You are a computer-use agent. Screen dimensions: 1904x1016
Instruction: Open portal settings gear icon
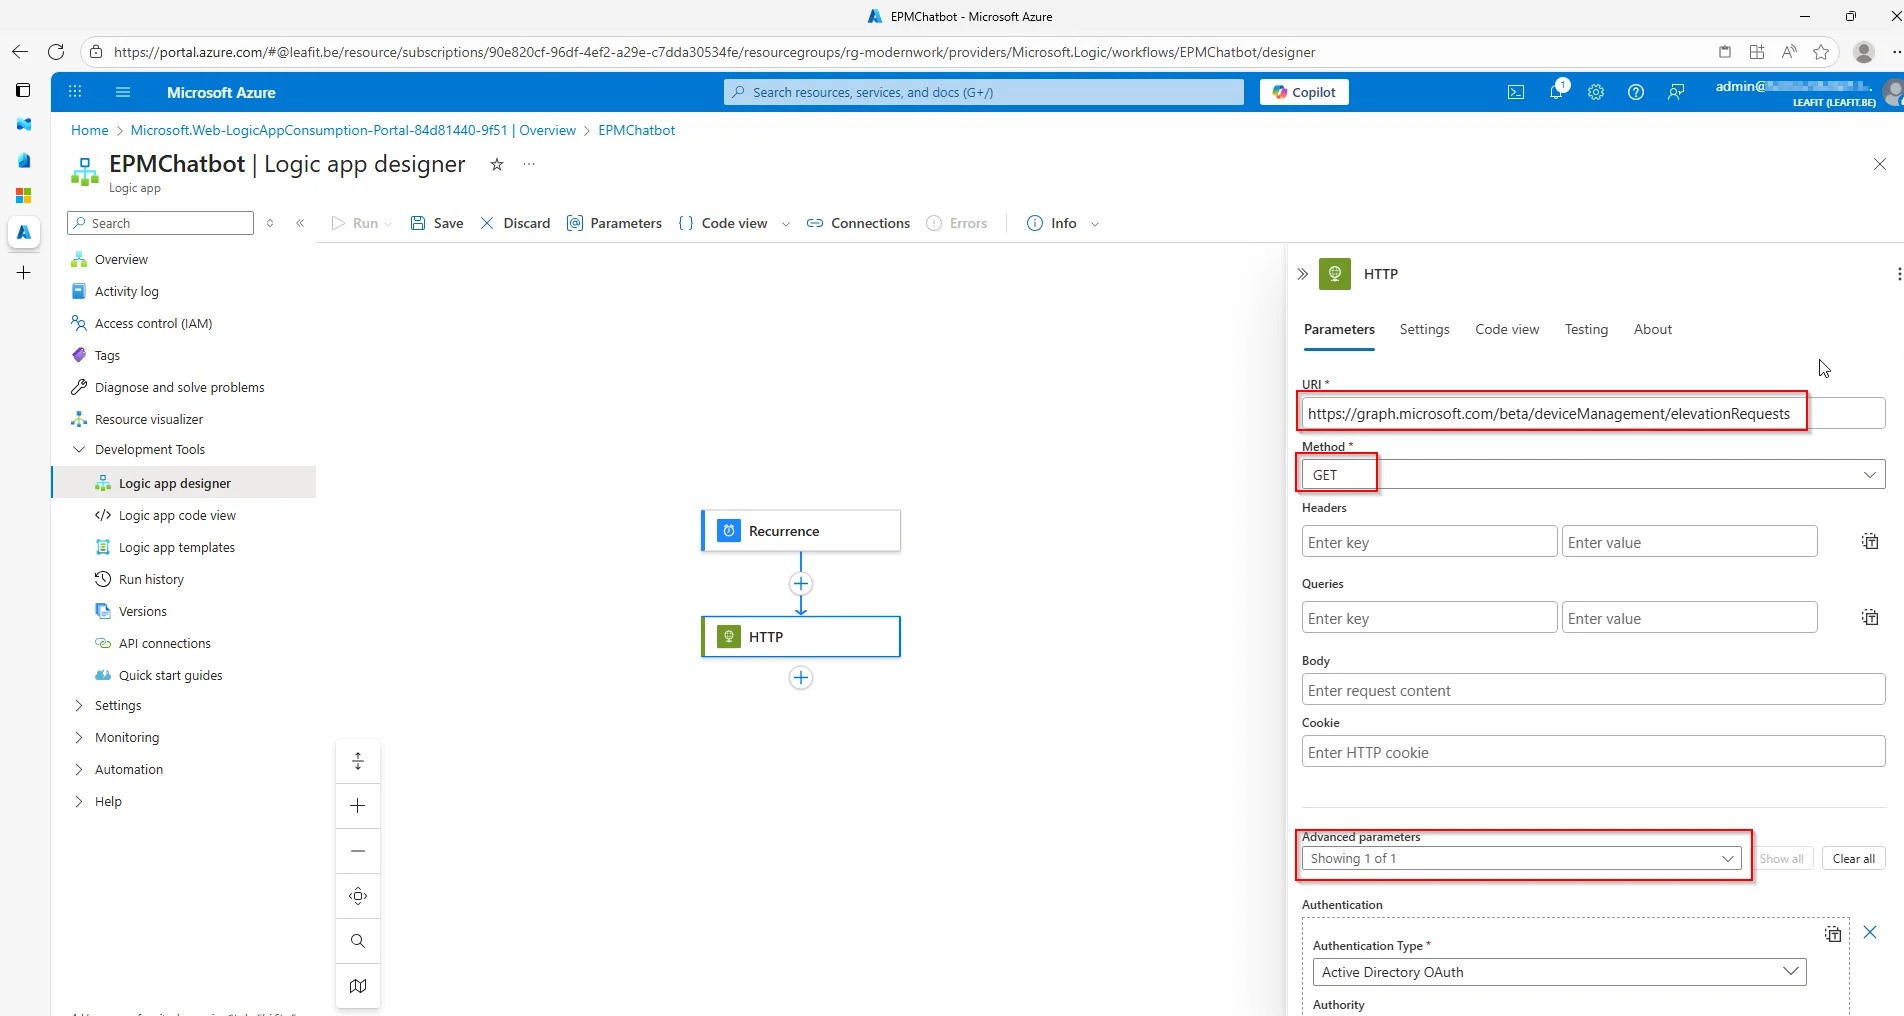pos(1596,92)
